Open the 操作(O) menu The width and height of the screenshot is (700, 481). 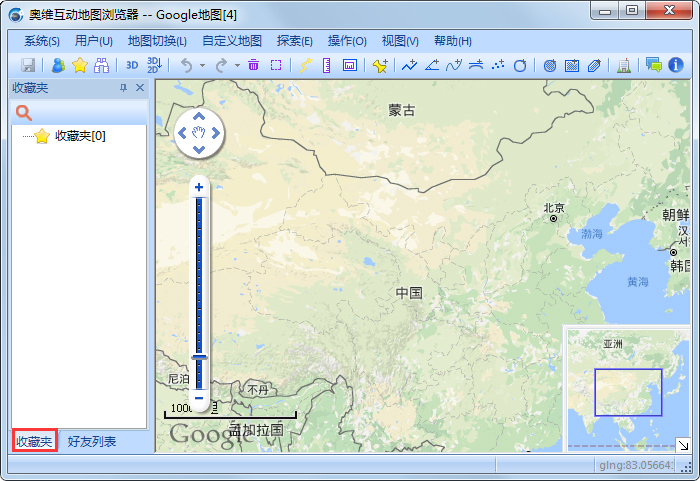pos(347,41)
